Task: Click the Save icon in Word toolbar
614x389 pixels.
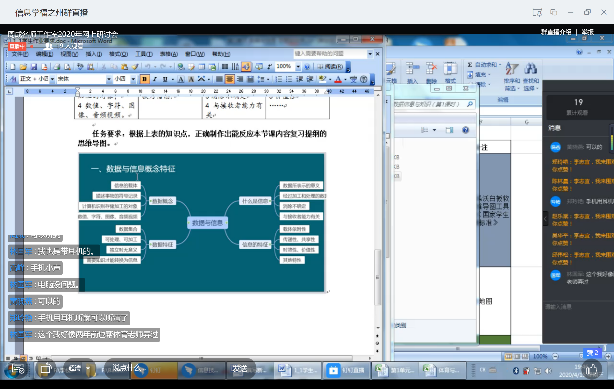Action: click(x=34, y=67)
